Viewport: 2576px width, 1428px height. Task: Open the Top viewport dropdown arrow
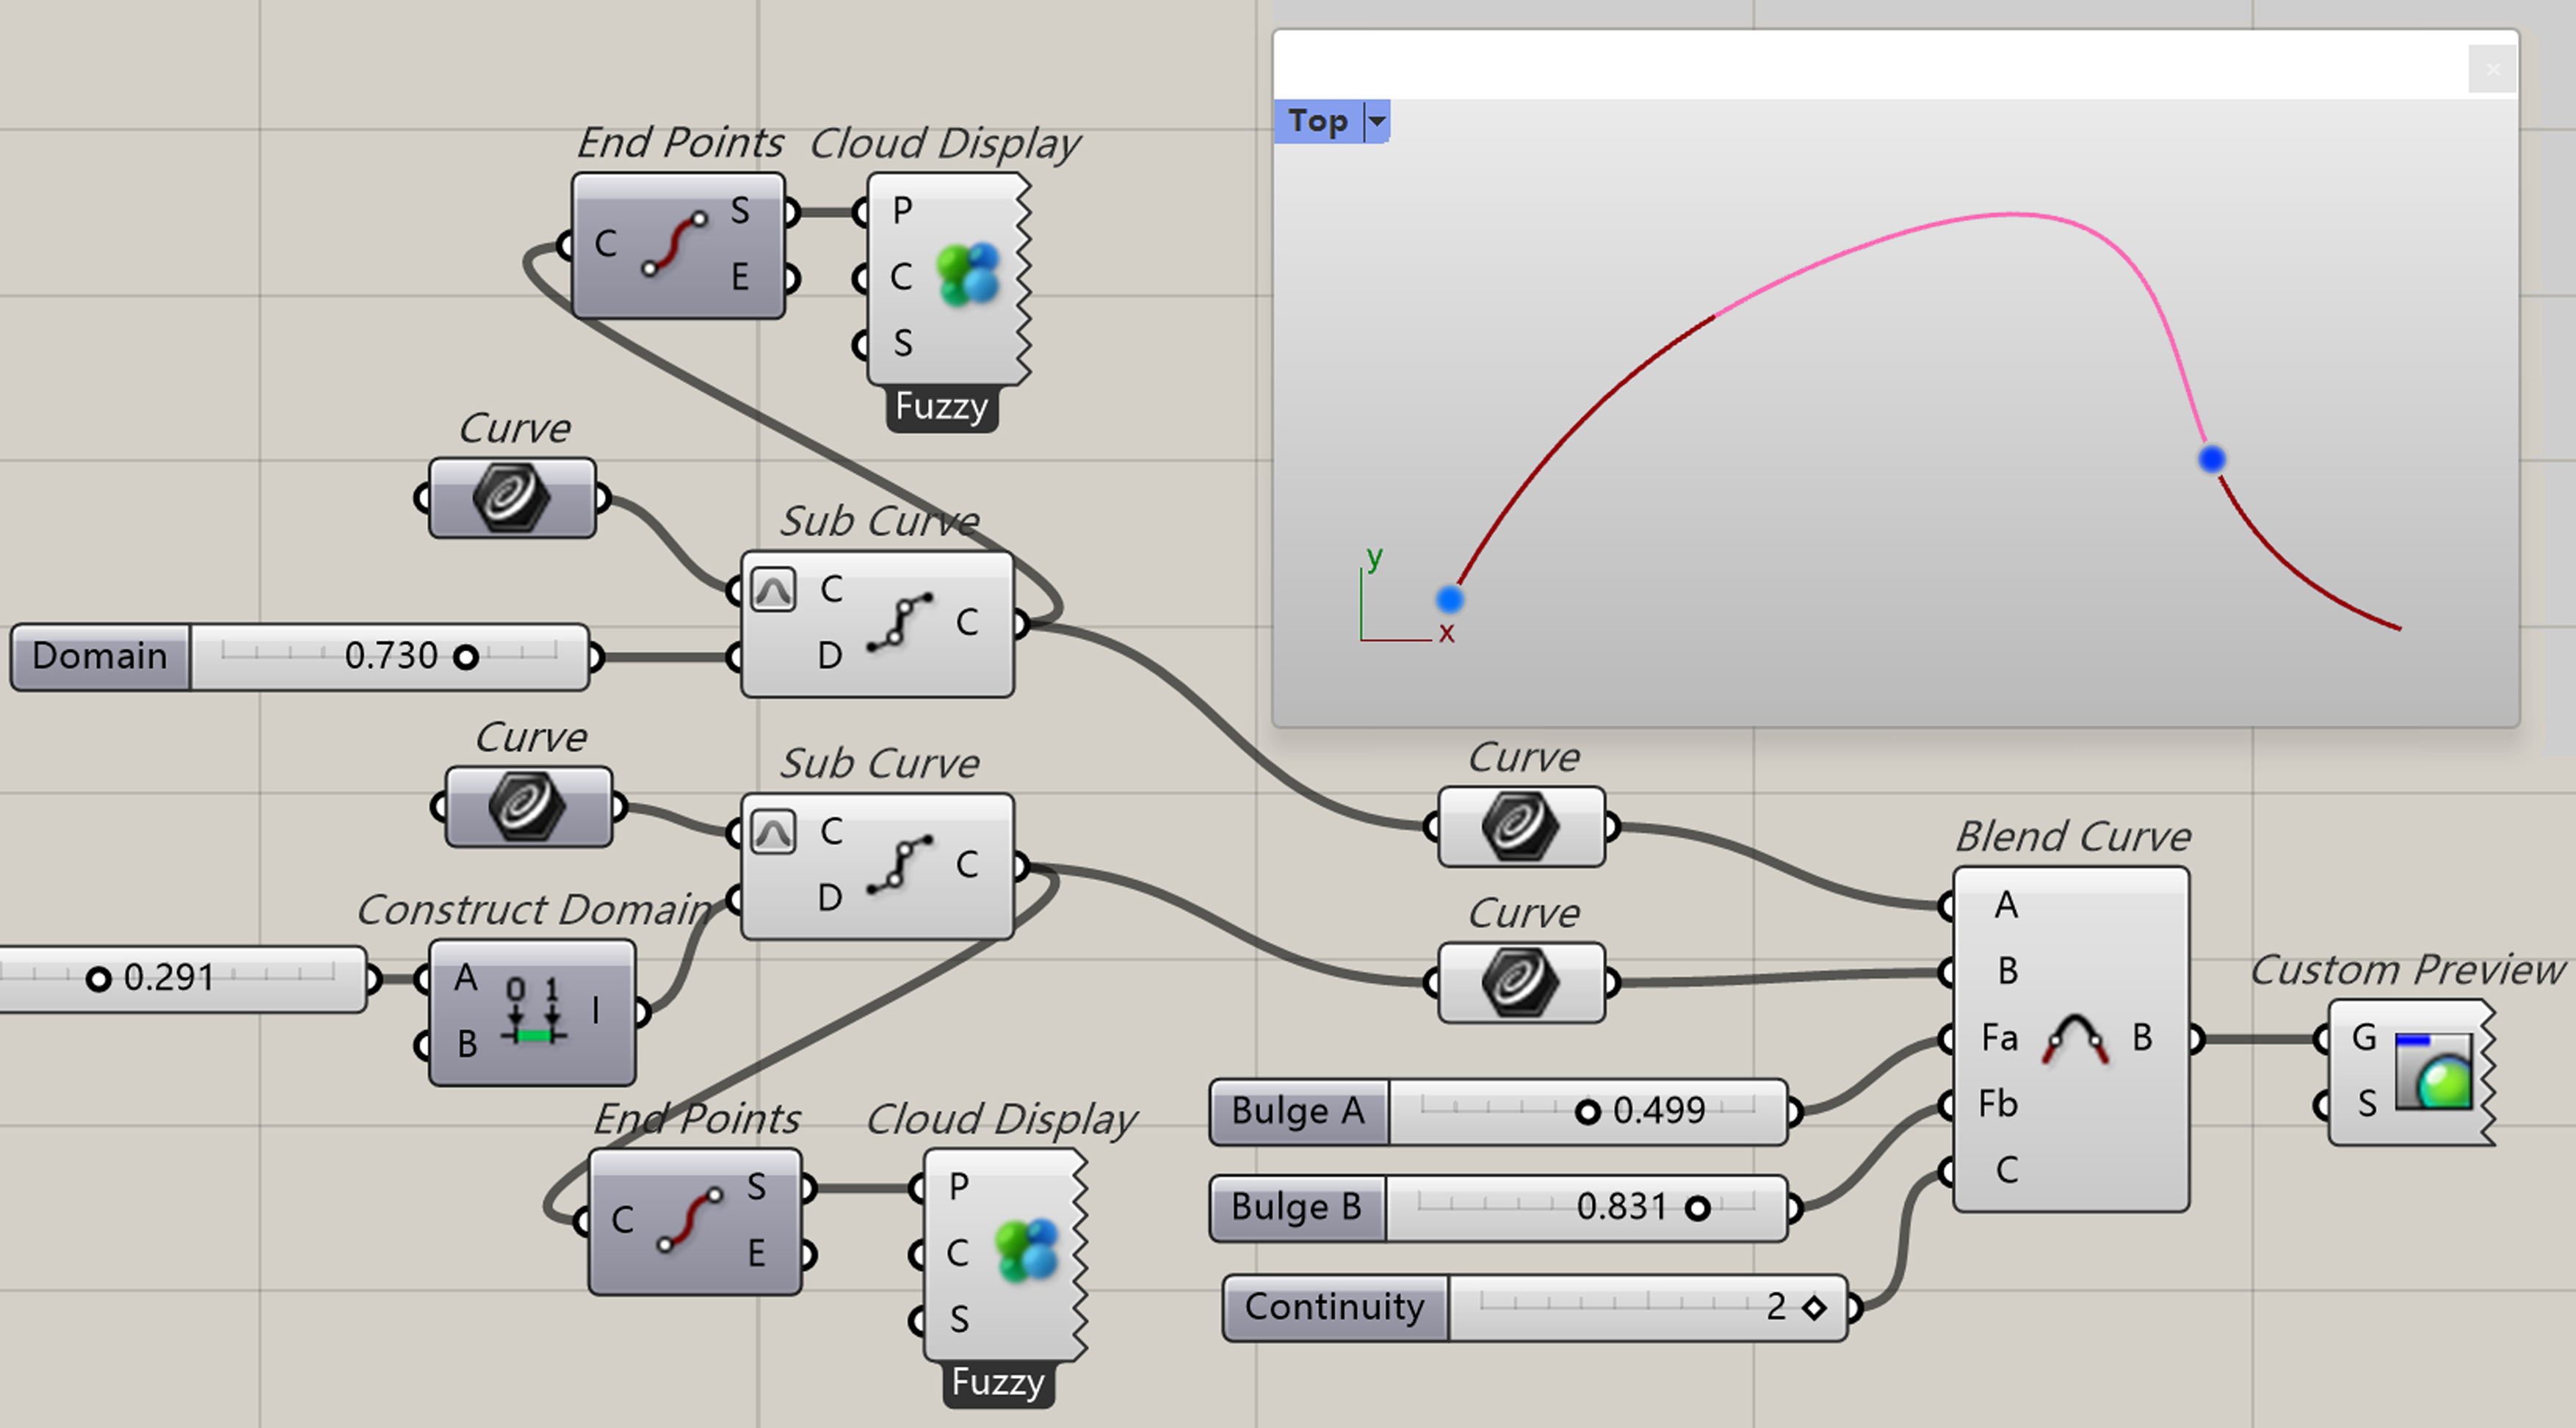(1377, 121)
